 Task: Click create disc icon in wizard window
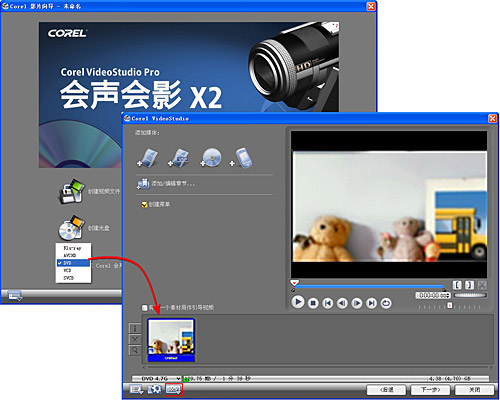71,228
